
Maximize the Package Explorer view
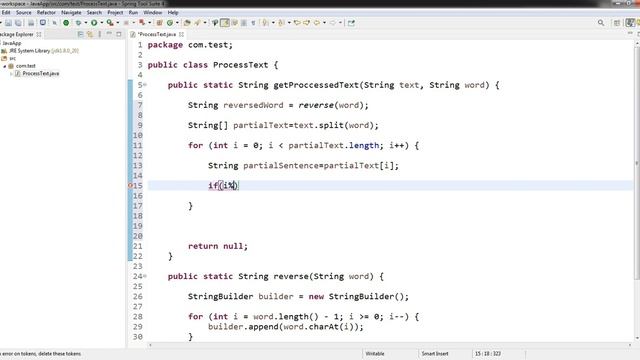click(119, 34)
